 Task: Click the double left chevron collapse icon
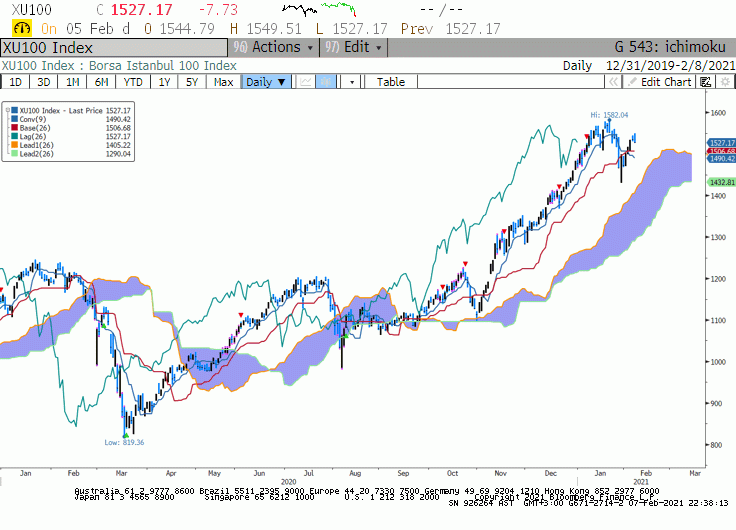tap(613, 82)
